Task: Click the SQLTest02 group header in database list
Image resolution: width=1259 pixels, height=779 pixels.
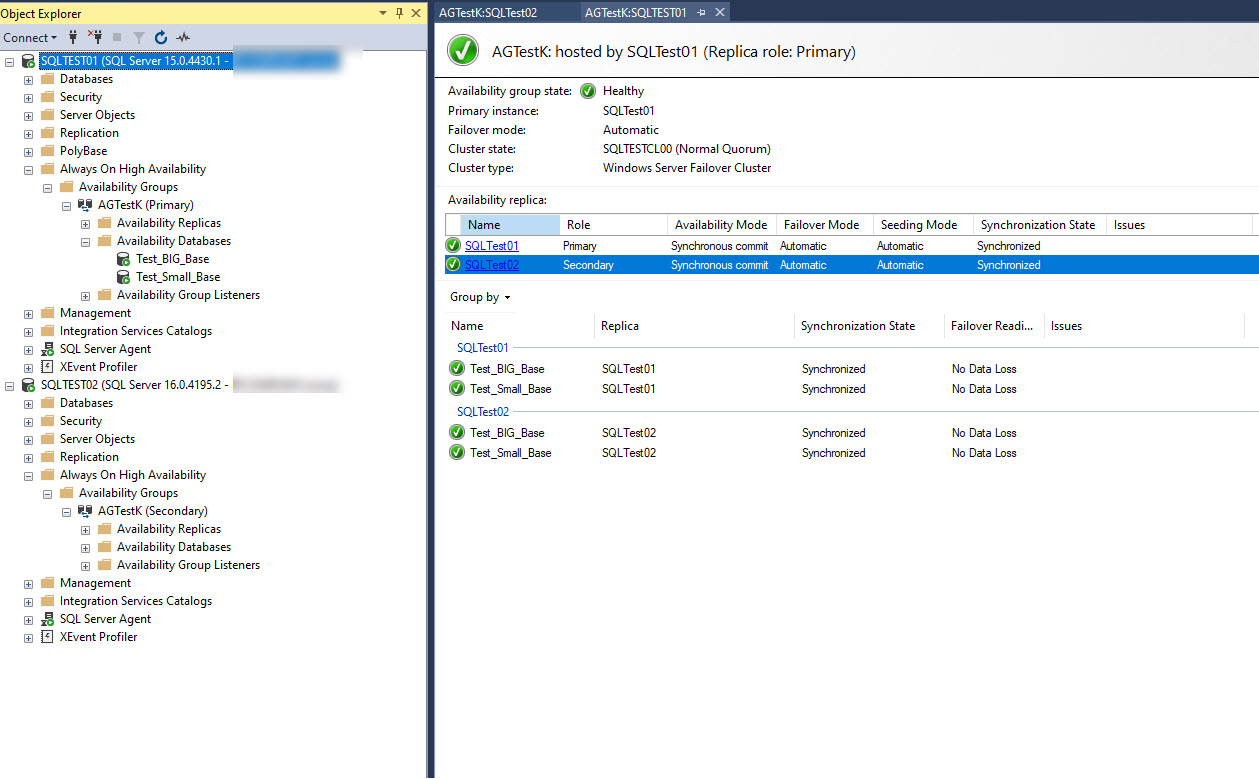Action: tap(483, 412)
